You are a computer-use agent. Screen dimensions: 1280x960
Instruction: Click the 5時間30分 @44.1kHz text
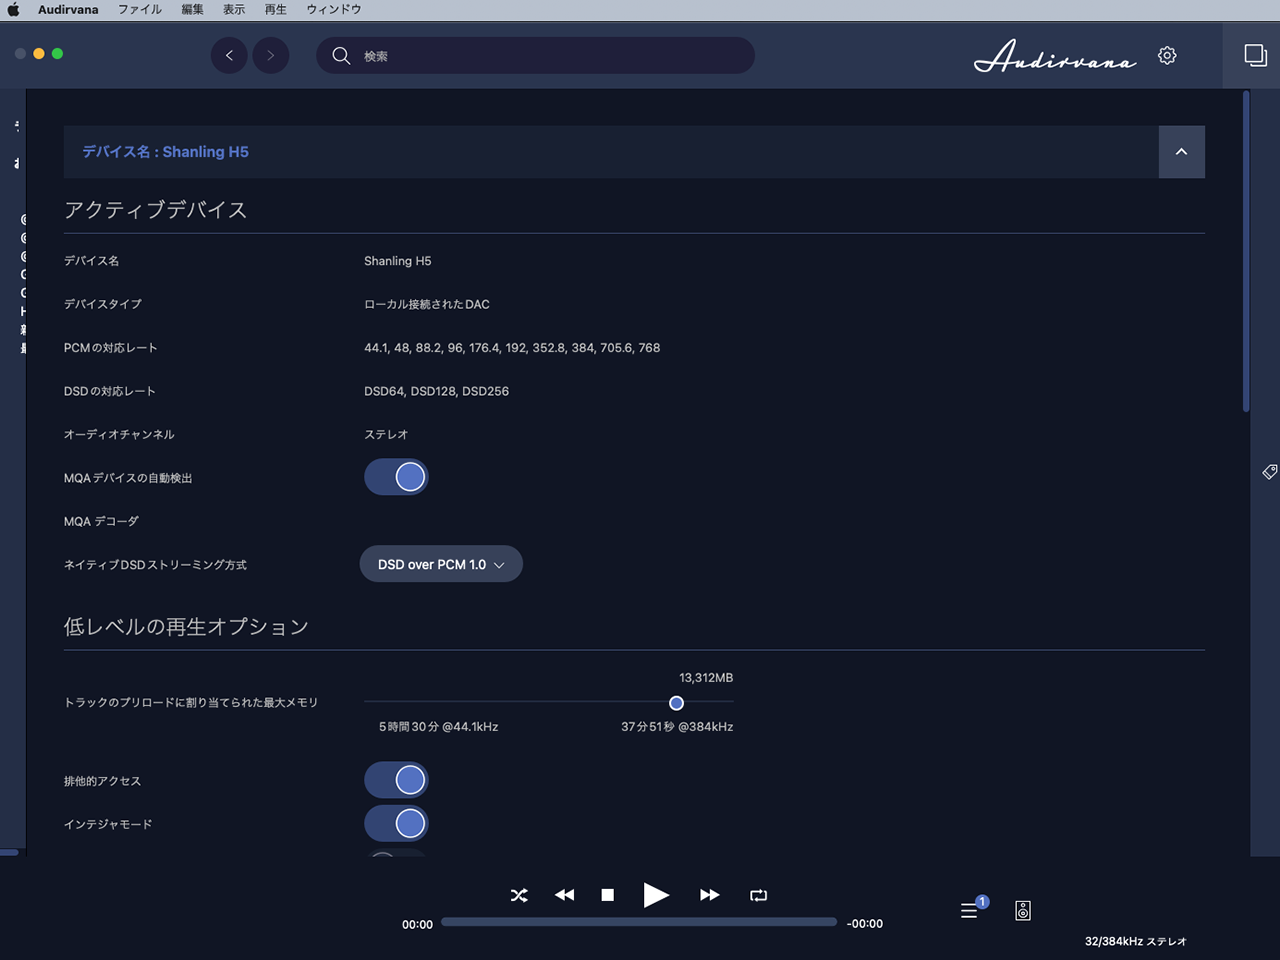click(x=438, y=727)
